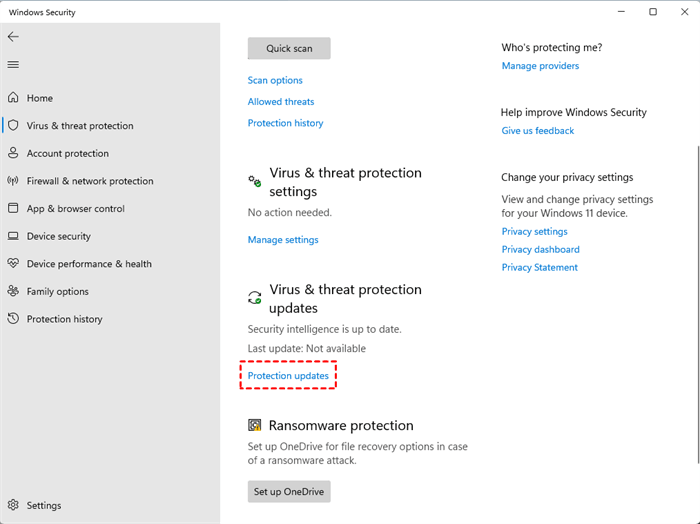The image size is (700, 524).
Task: Open the Manage providers link
Action: click(540, 66)
